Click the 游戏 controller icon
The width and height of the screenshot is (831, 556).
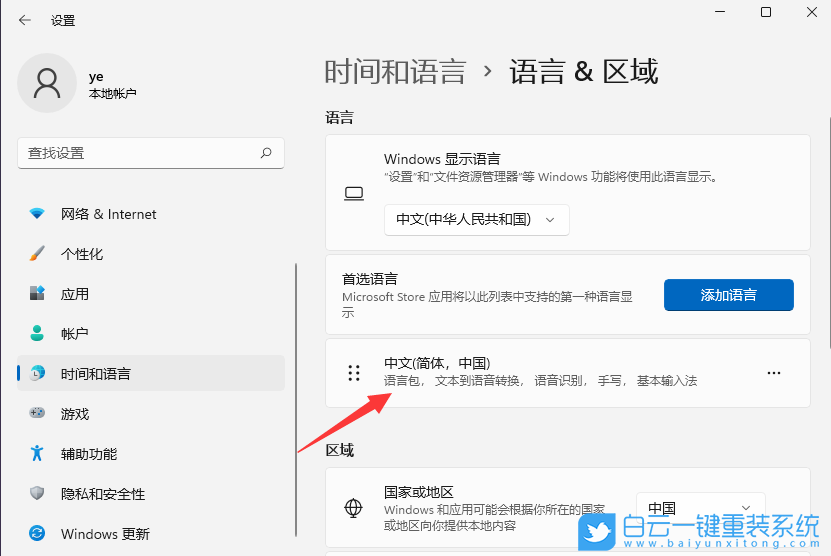[37, 412]
